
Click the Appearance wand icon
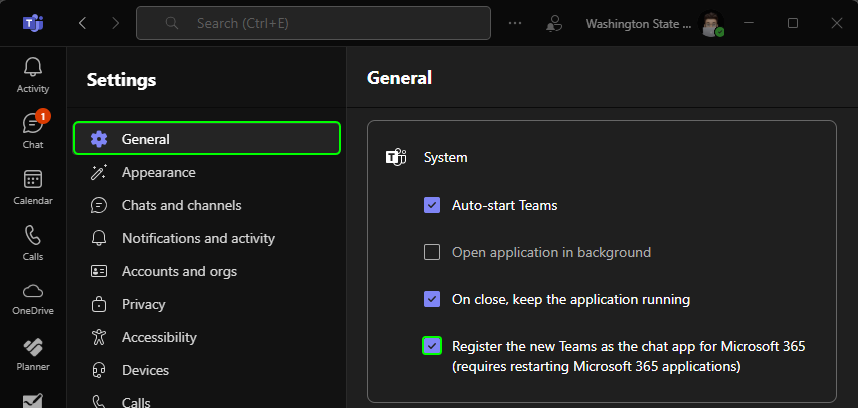99,172
